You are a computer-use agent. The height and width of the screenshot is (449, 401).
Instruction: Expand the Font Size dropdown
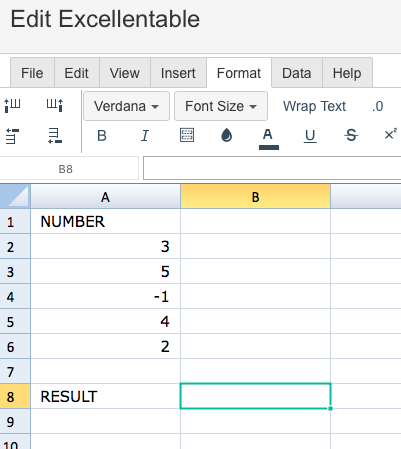click(x=221, y=106)
